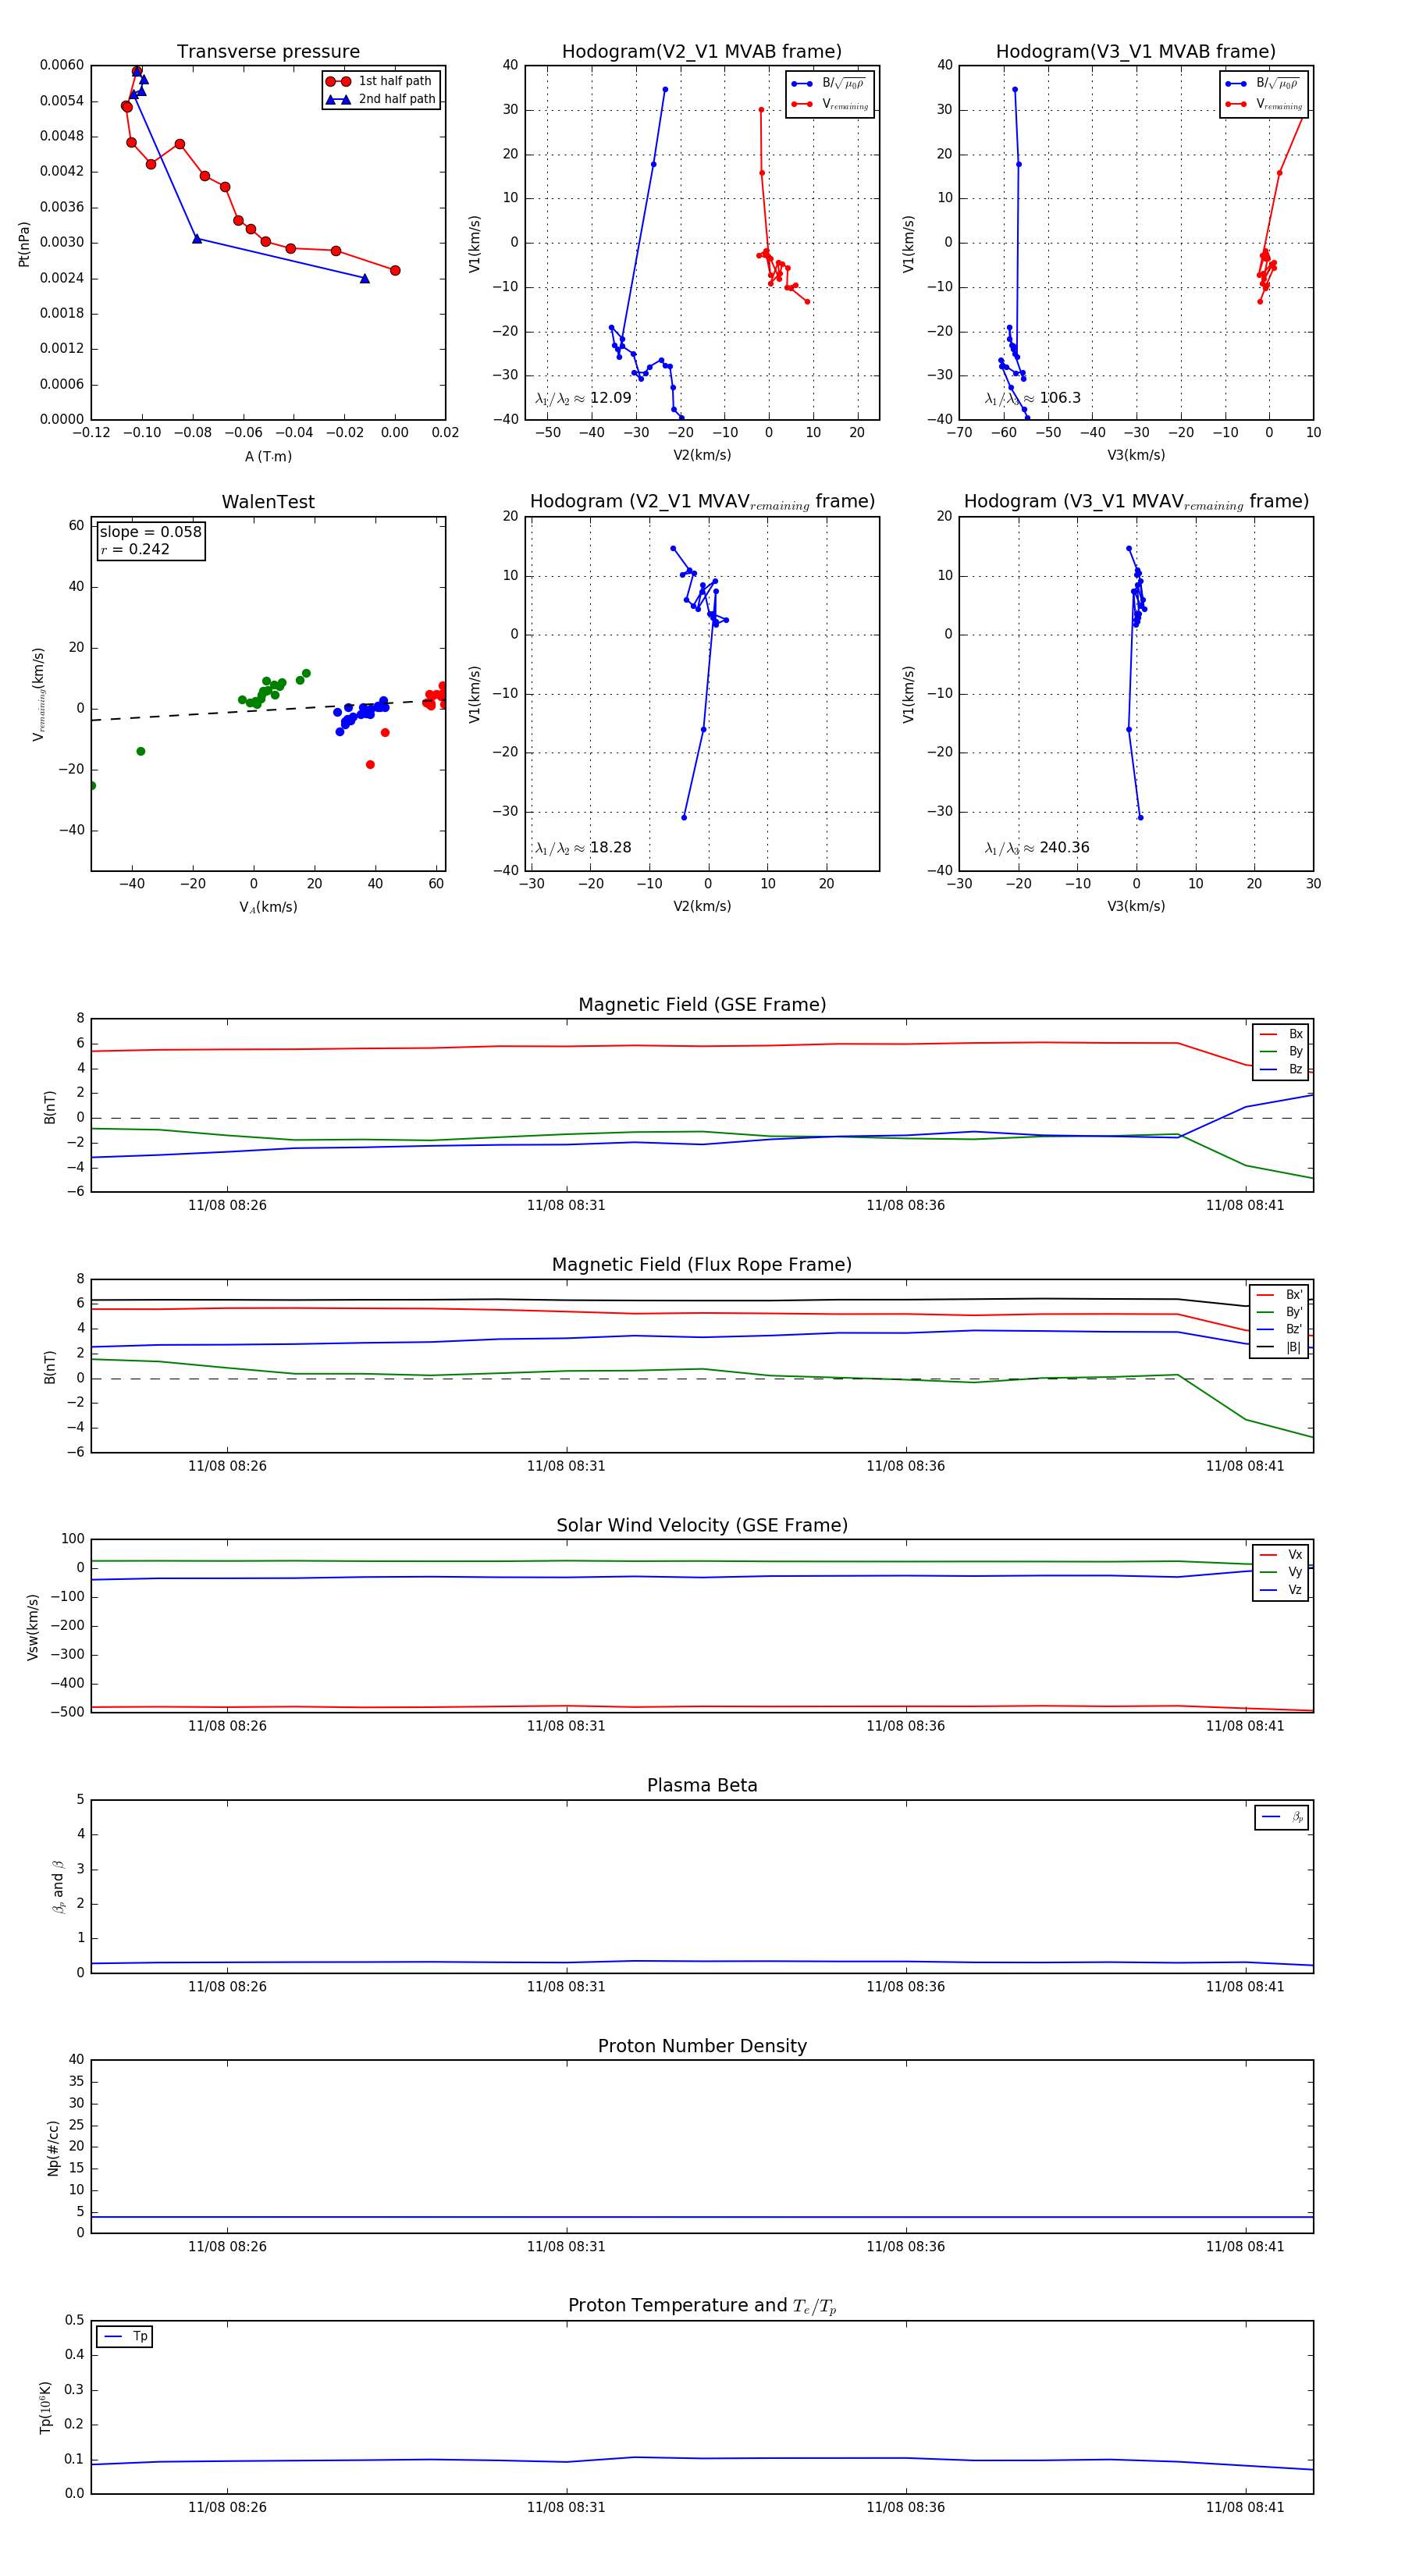Click the Hodogram V2_V1 MVAV remaining frame title
This screenshot has height=2576, width=1405.
click(x=702, y=502)
